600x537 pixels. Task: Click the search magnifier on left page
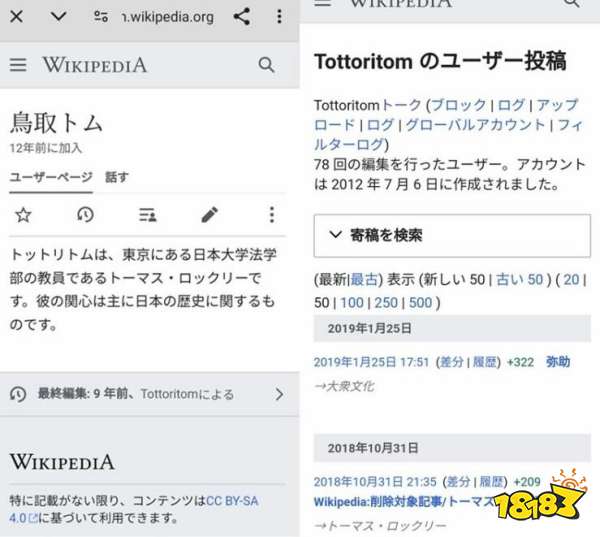pyautogui.click(x=266, y=65)
